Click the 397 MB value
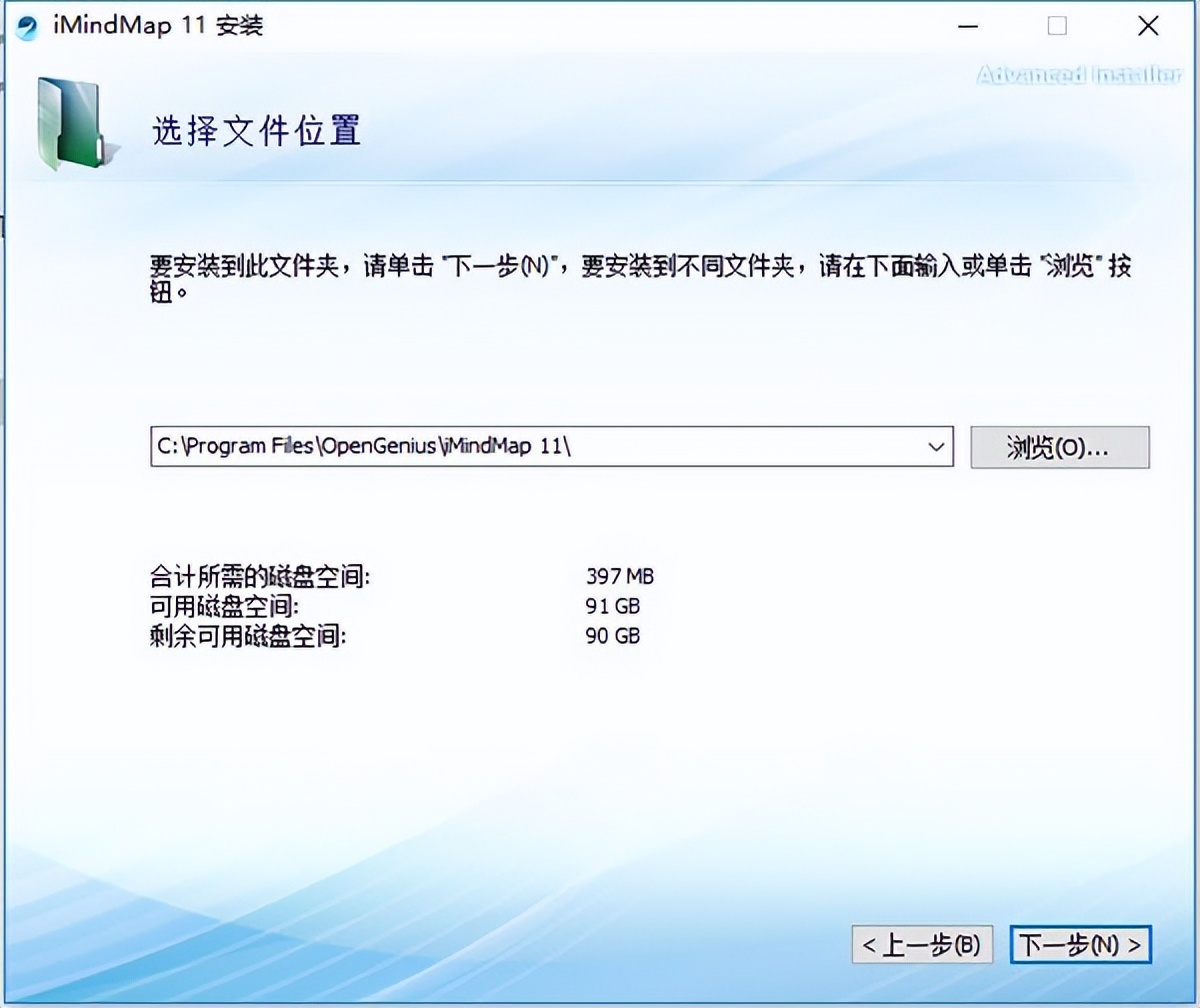This screenshot has width=1200, height=1008. (x=620, y=577)
